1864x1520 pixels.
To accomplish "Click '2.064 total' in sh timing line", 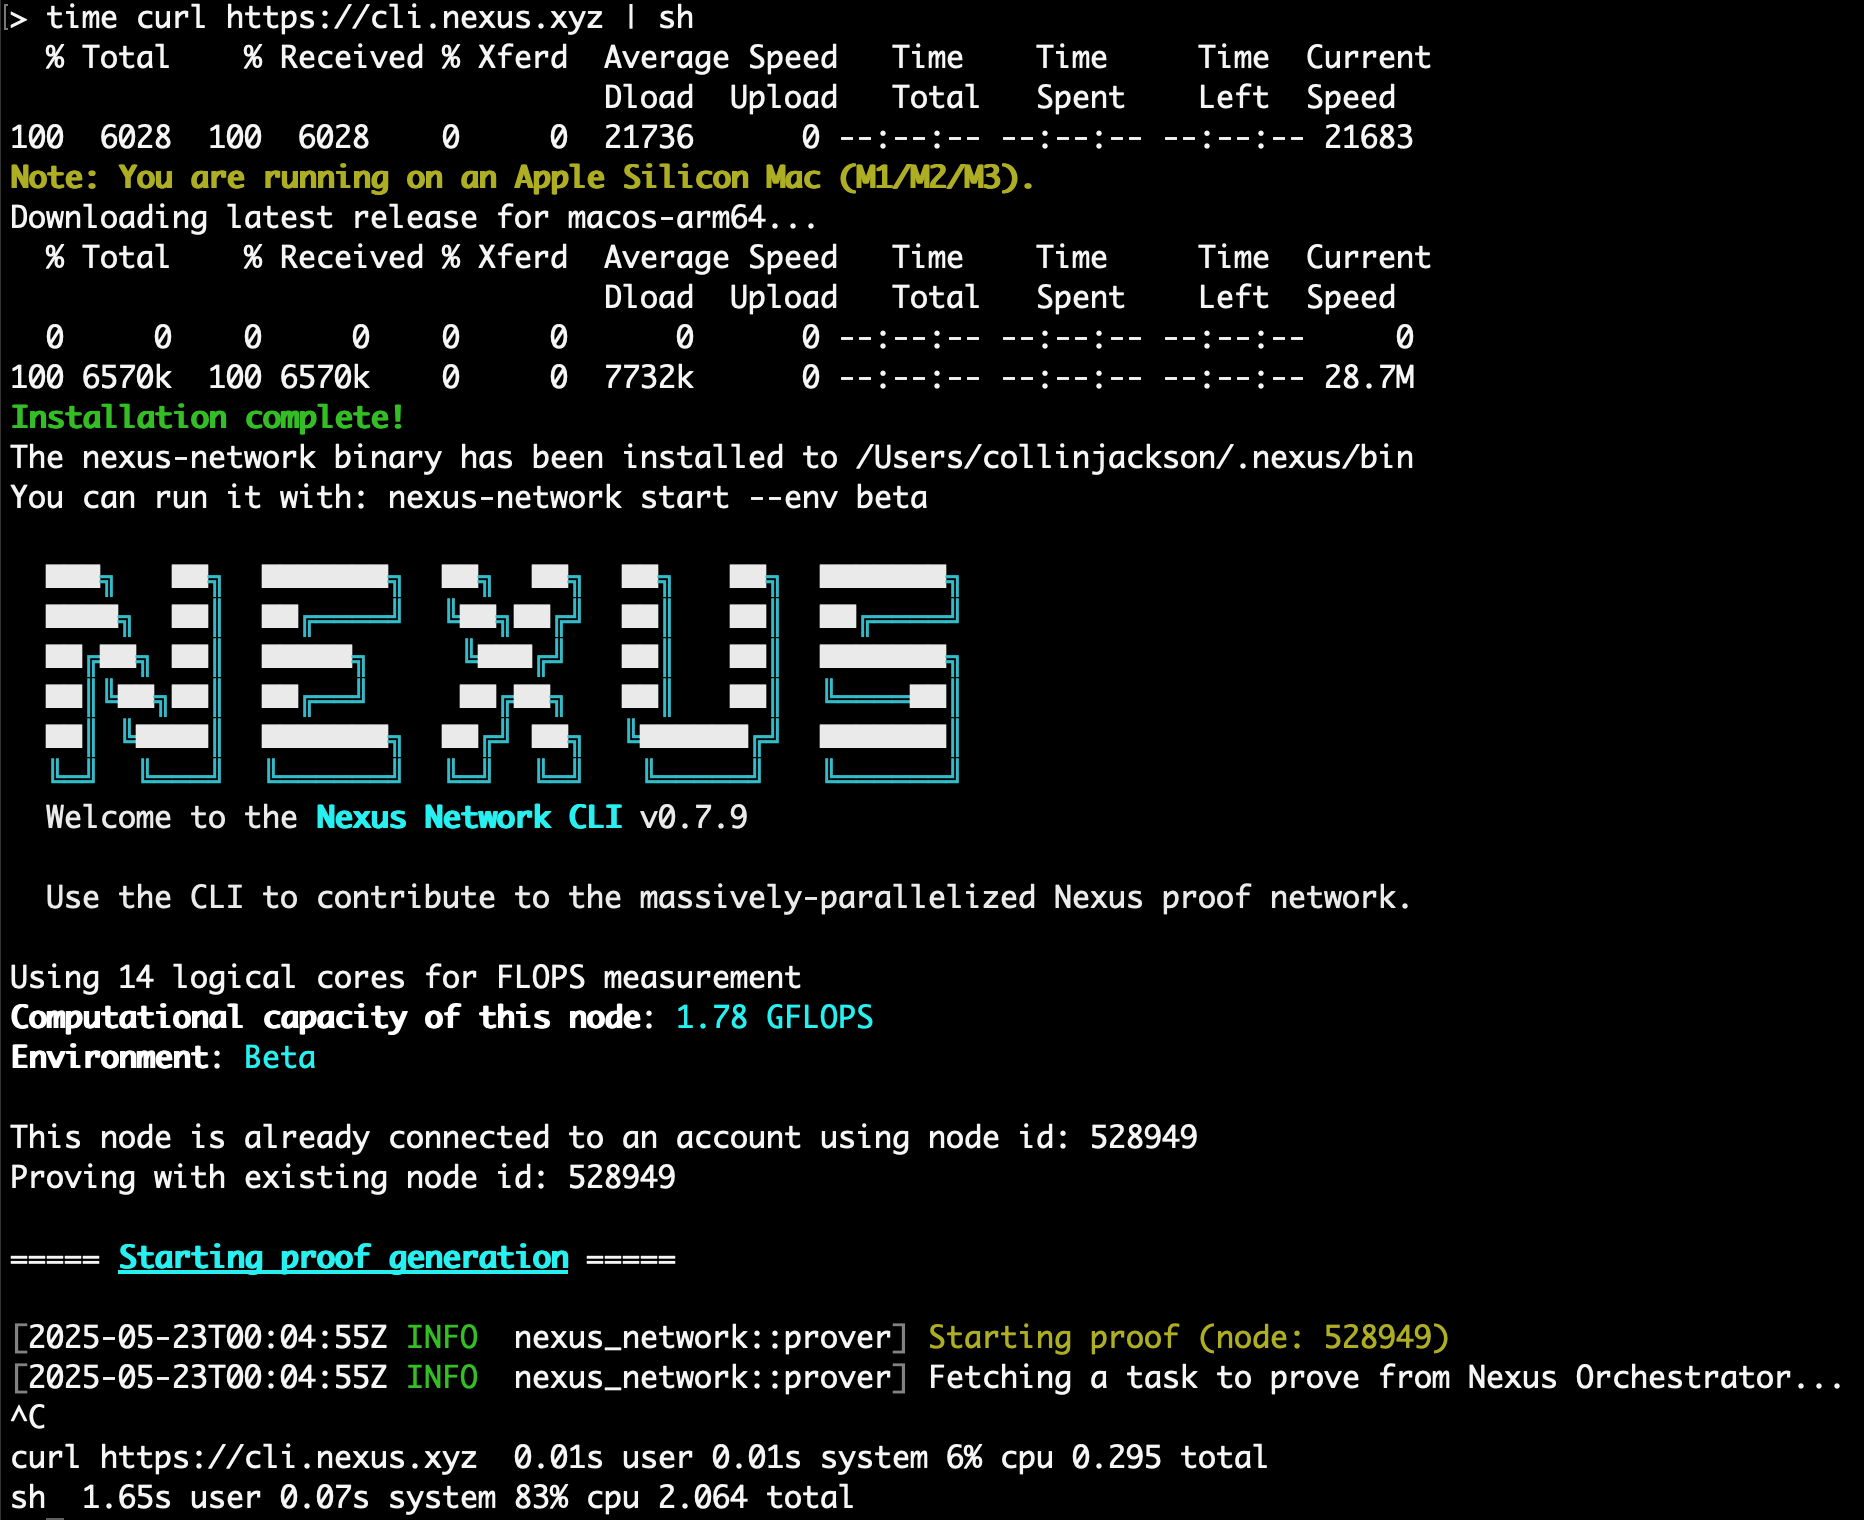I will [755, 1497].
